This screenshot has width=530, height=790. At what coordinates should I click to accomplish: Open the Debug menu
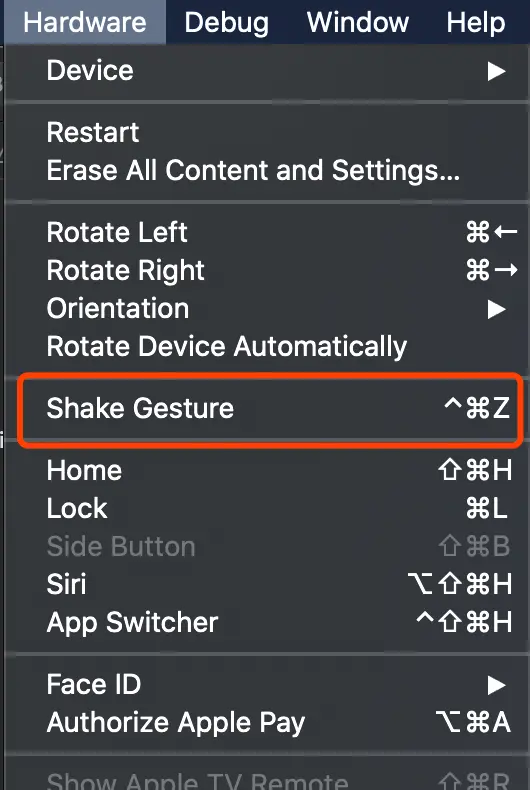pyautogui.click(x=226, y=22)
